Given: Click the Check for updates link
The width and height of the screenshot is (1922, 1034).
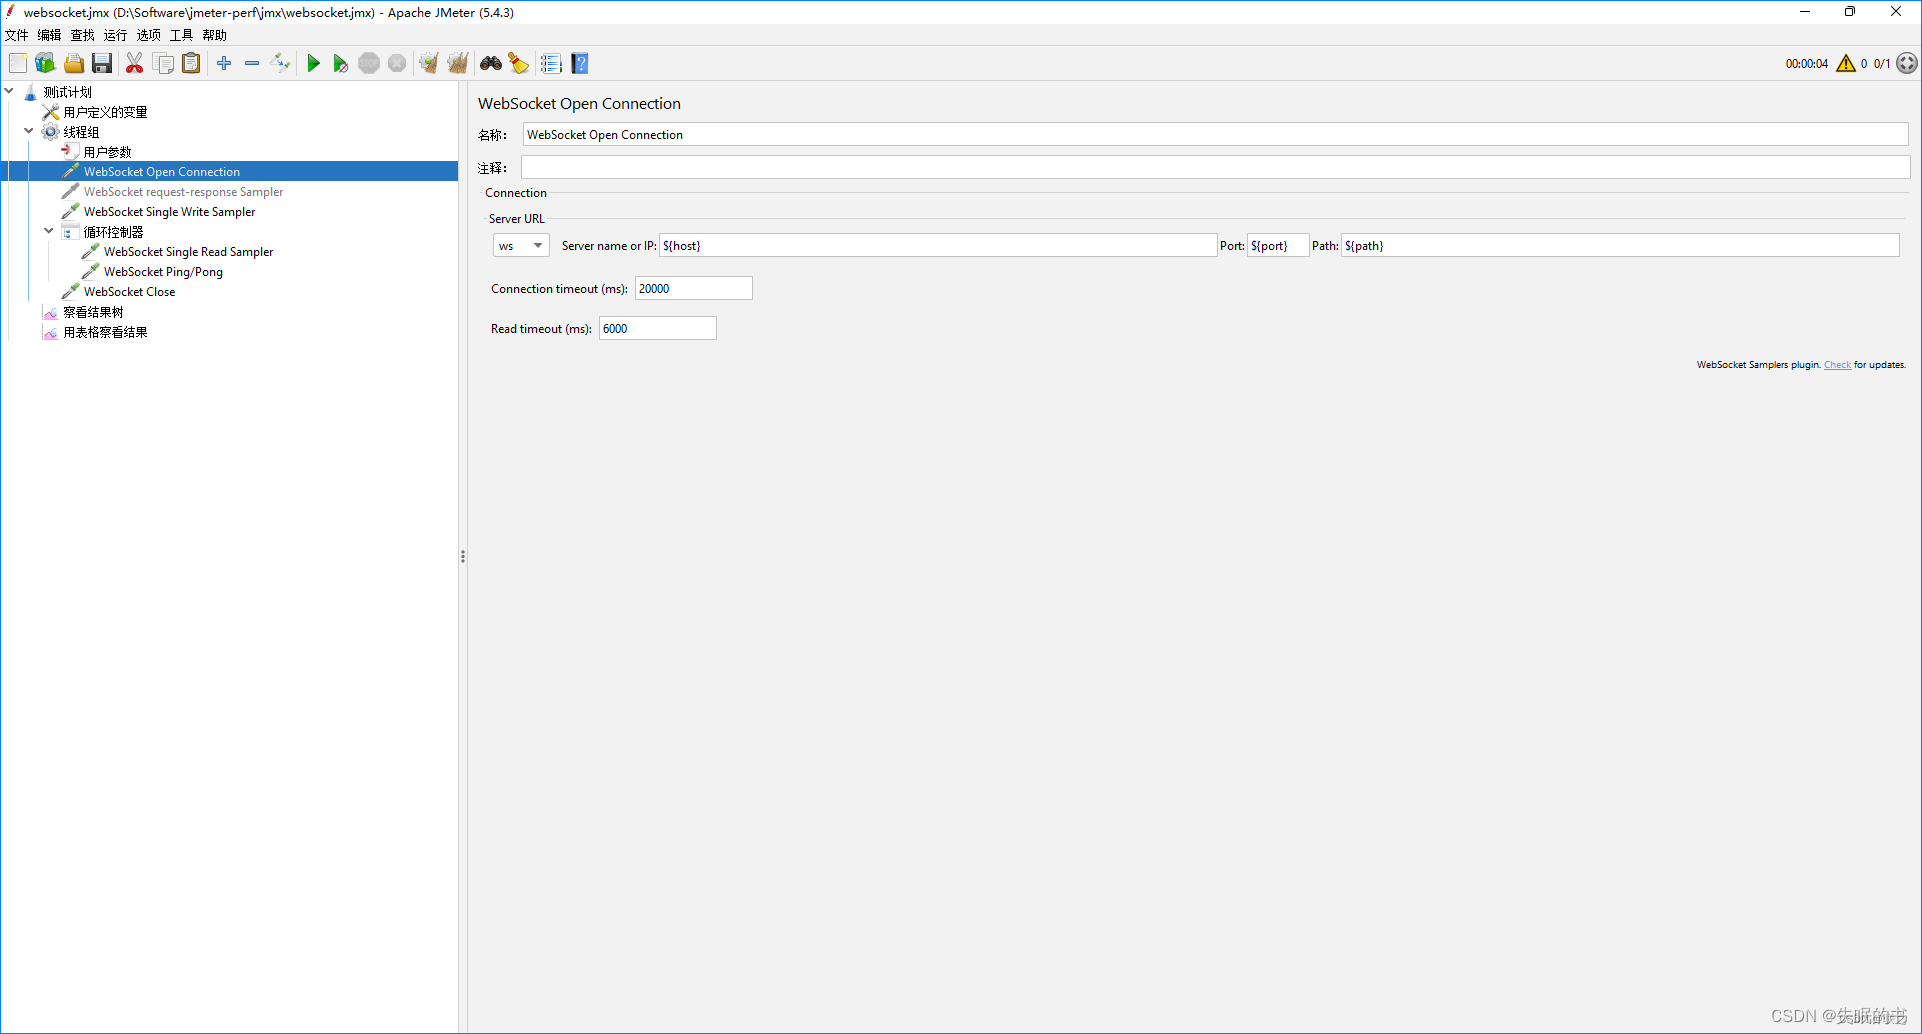Looking at the screenshot, I should (1837, 365).
